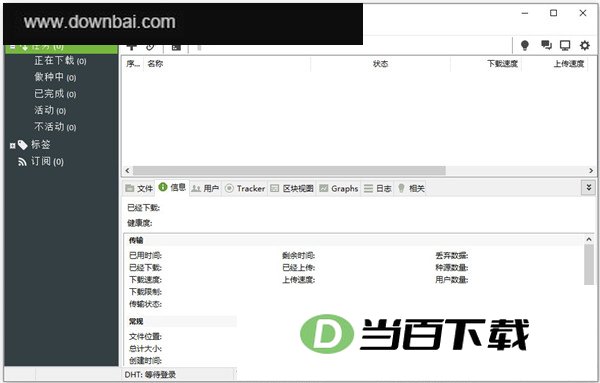Image resolution: width=600 pixels, height=383 pixels.
Task: Select 已完成 (0) in the sidebar
Action: (x=55, y=93)
